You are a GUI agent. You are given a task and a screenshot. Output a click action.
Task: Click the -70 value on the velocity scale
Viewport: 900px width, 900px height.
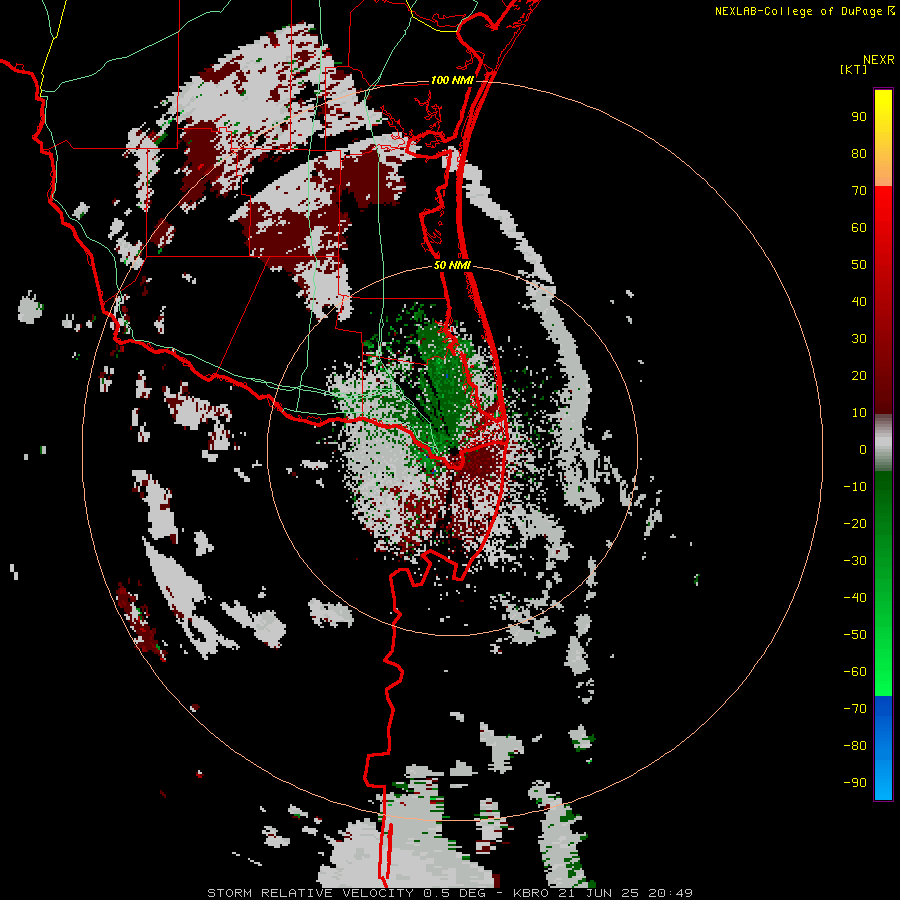[x=855, y=709]
